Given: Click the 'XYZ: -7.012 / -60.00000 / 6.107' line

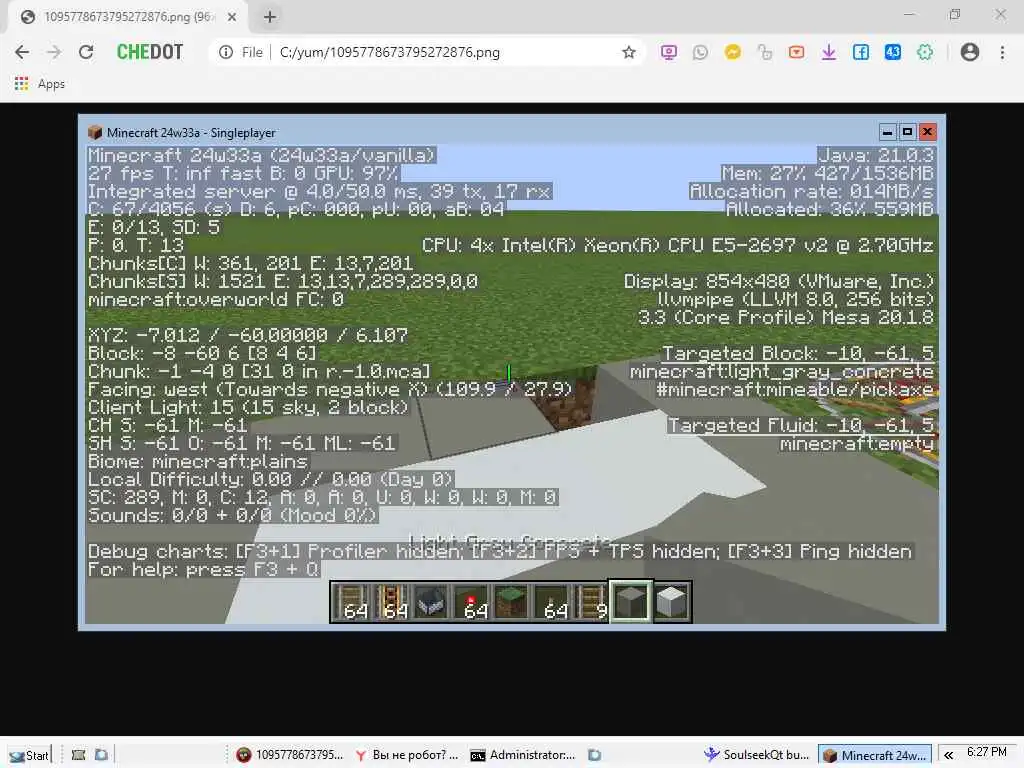Looking at the screenshot, I should (x=248, y=335).
